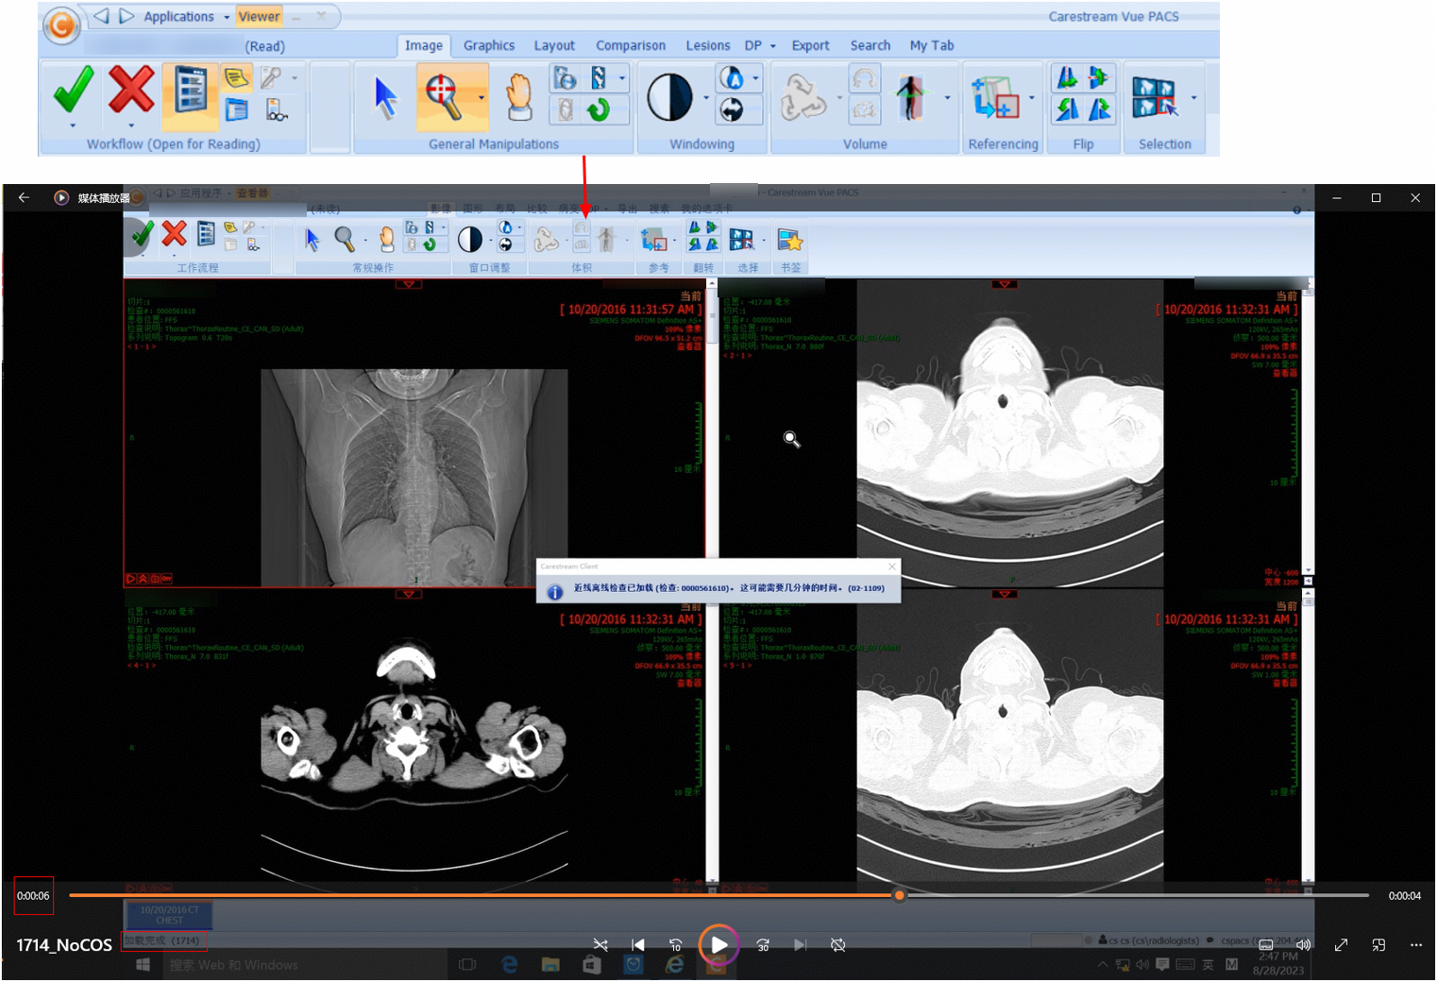This screenshot has height=981, width=1436.
Task: Click the top-left icon in the Flip group
Action: point(1067,78)
